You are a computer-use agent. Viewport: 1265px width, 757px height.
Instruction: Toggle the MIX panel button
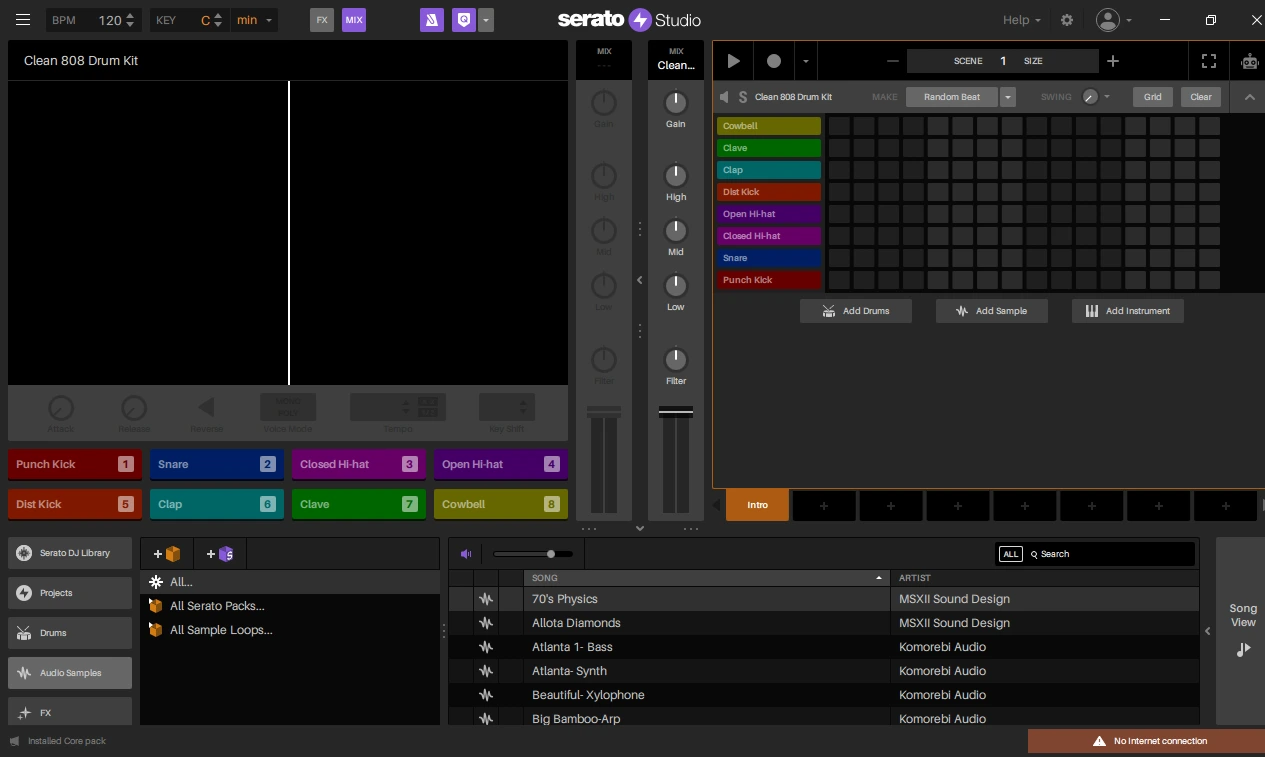click(354, 20)
